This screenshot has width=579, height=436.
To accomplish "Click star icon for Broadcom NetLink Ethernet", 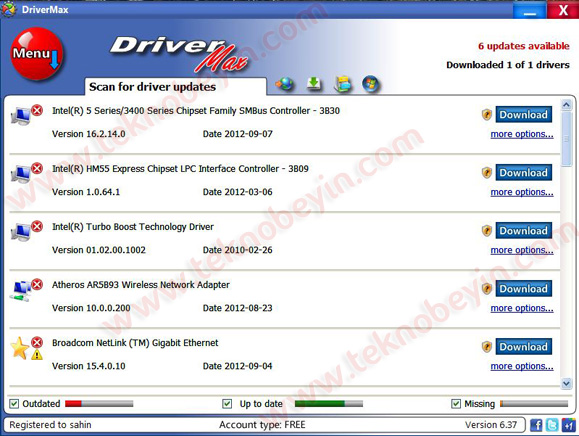I will click(x=20, y=348).
